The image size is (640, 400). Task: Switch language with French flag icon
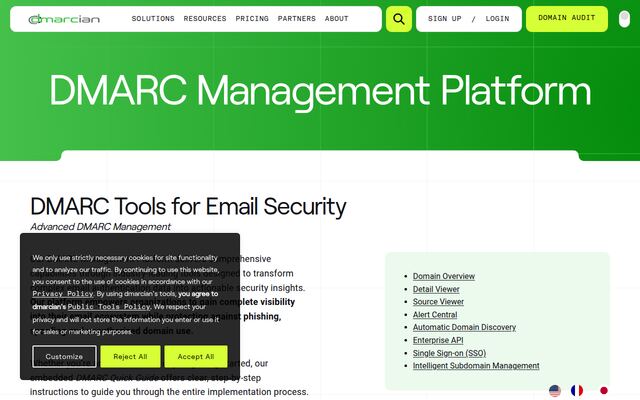tap(577, 391)
